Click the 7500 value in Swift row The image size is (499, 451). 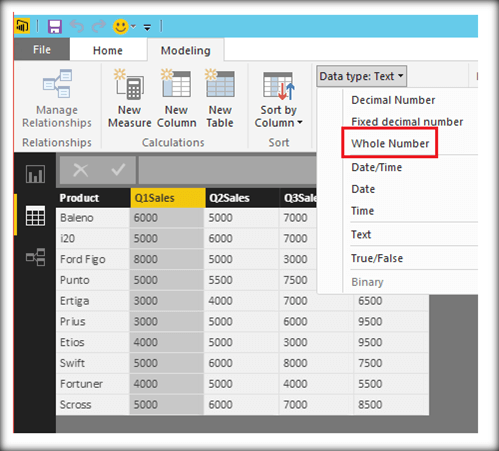click(391, 363)
